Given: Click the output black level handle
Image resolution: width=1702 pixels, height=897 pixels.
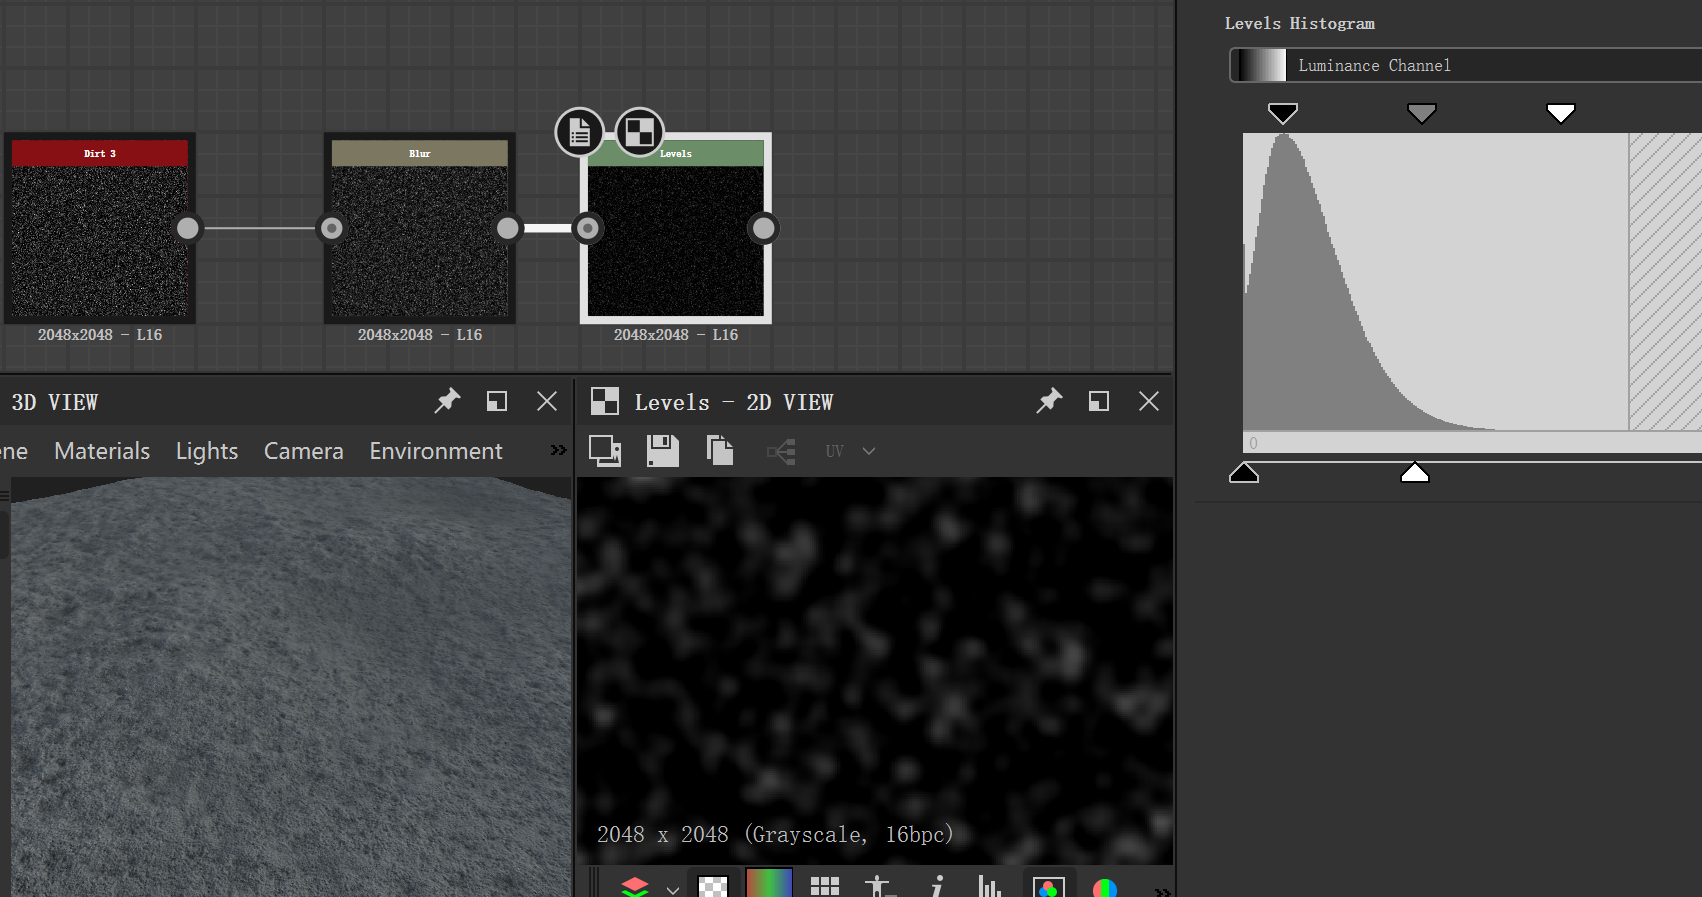Looking at the screenshot, I should pyautogui.click(x=1244, y=472).
